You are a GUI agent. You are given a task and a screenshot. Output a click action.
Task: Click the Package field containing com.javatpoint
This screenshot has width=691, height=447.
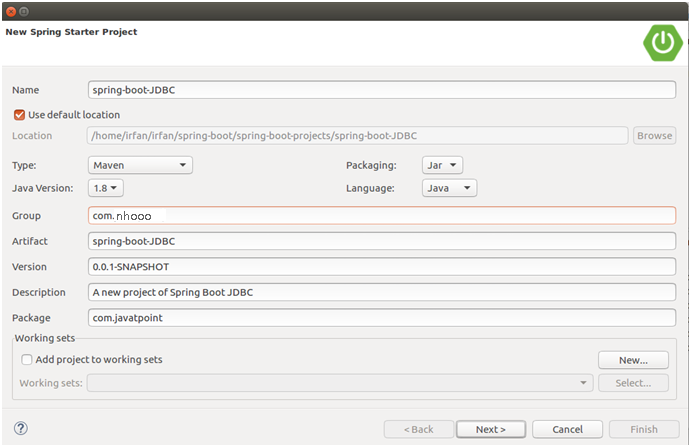[382, 318]
